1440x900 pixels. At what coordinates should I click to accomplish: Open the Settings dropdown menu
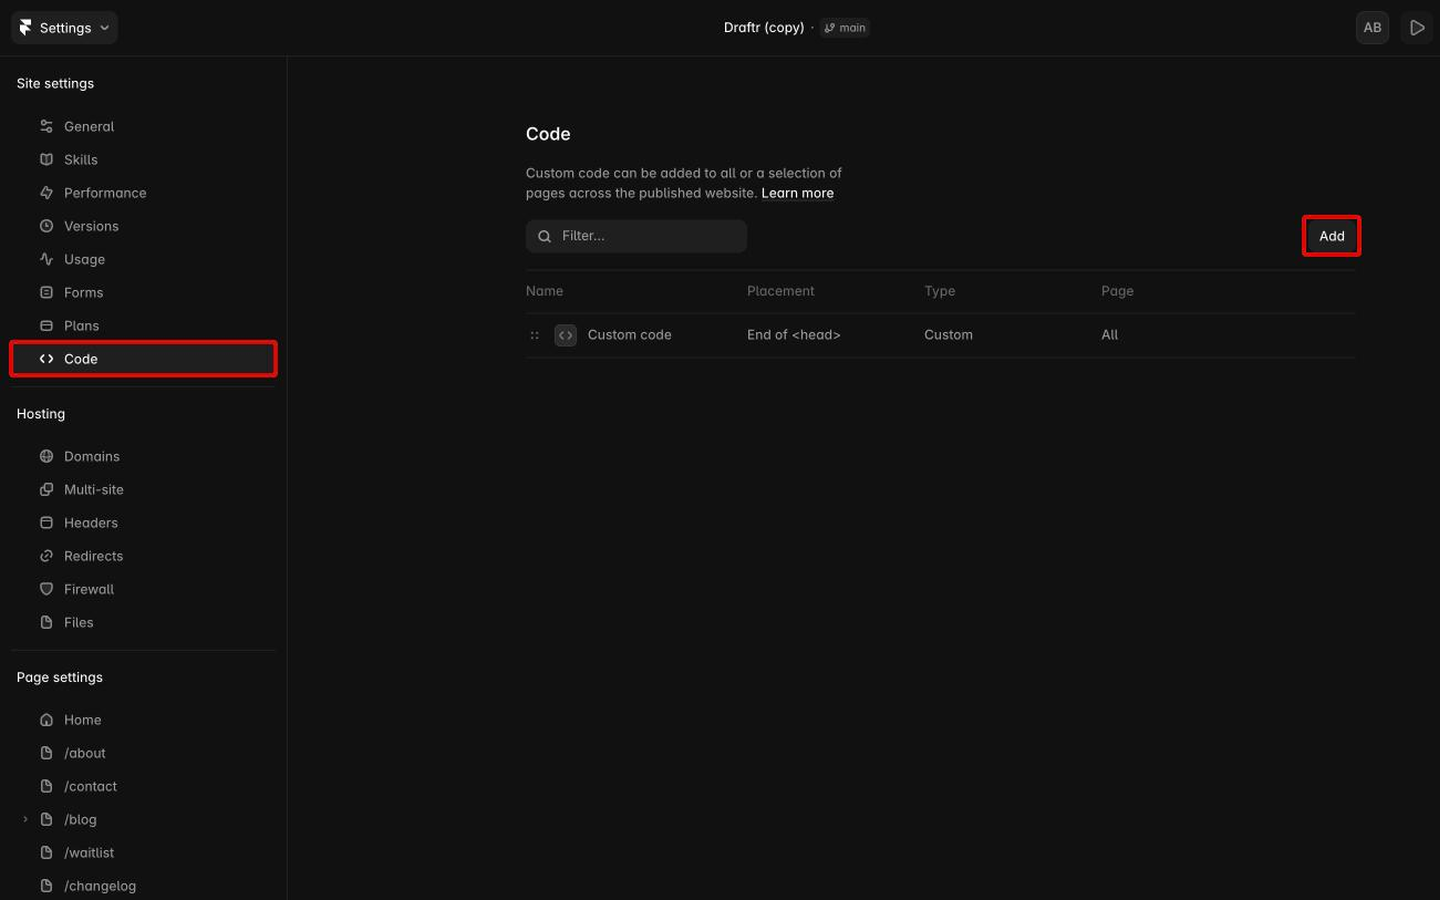[64, 28]
